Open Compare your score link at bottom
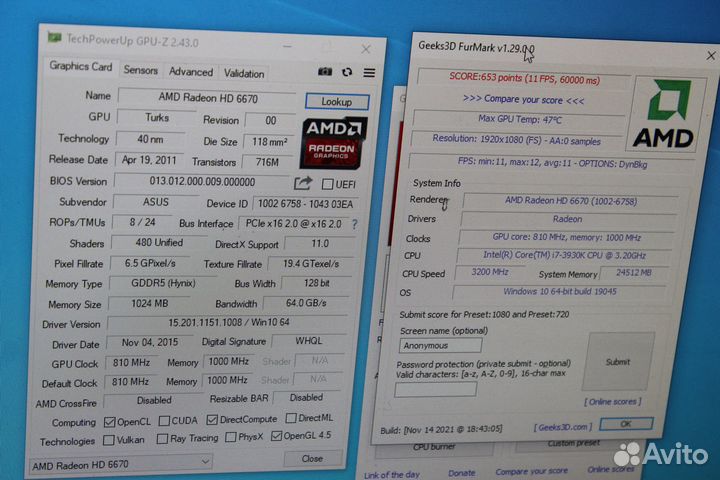This screenshot has width=720, height=480. tap(531, 471)
